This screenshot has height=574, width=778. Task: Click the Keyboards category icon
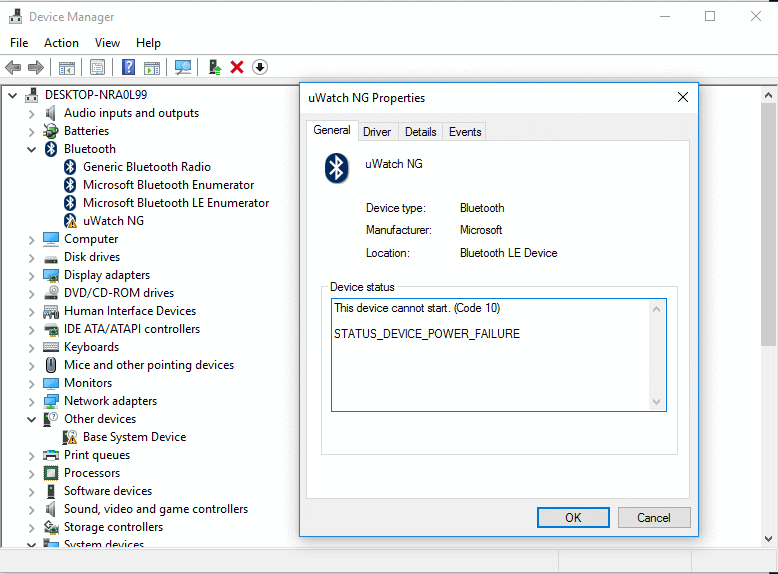pos(51,347)
